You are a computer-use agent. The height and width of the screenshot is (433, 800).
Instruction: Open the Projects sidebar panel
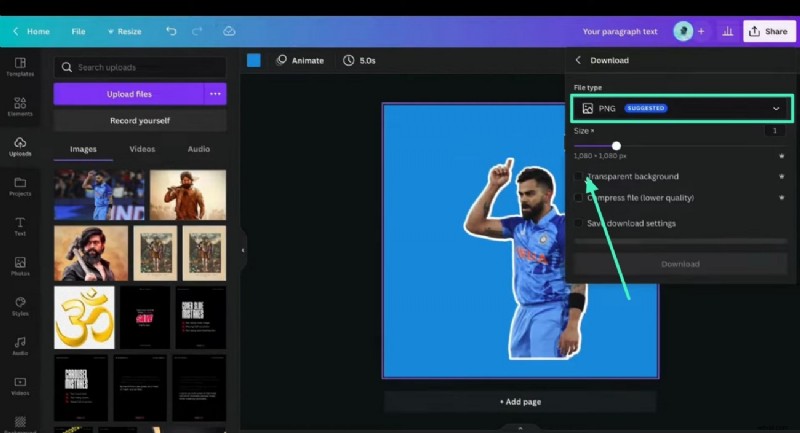point(20,187)
